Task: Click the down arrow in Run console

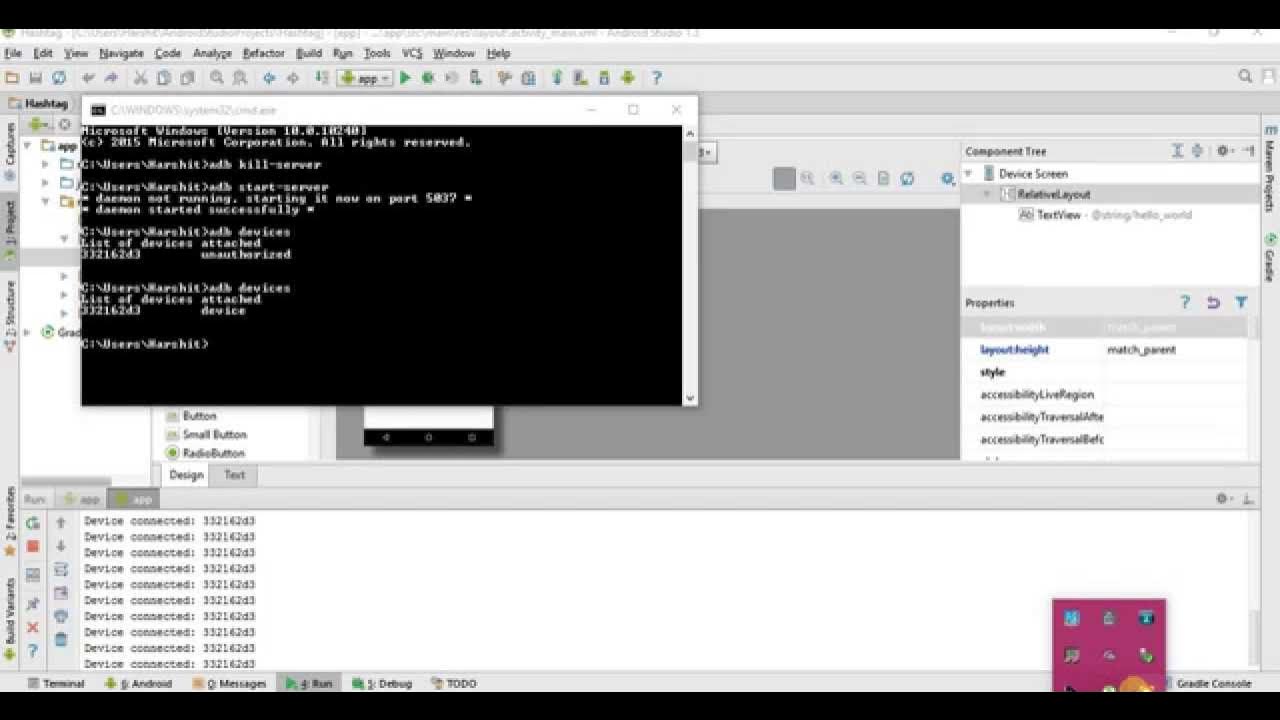Action: click(x=61, y=546)
